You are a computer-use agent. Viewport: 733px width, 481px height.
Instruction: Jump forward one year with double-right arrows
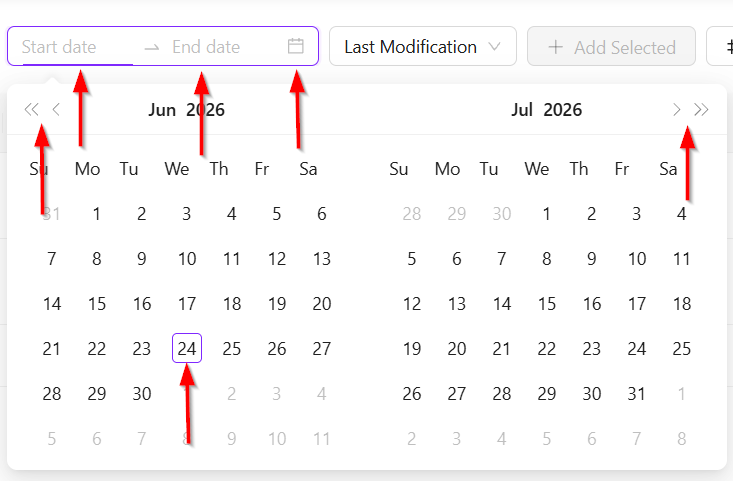click(701, 110)
